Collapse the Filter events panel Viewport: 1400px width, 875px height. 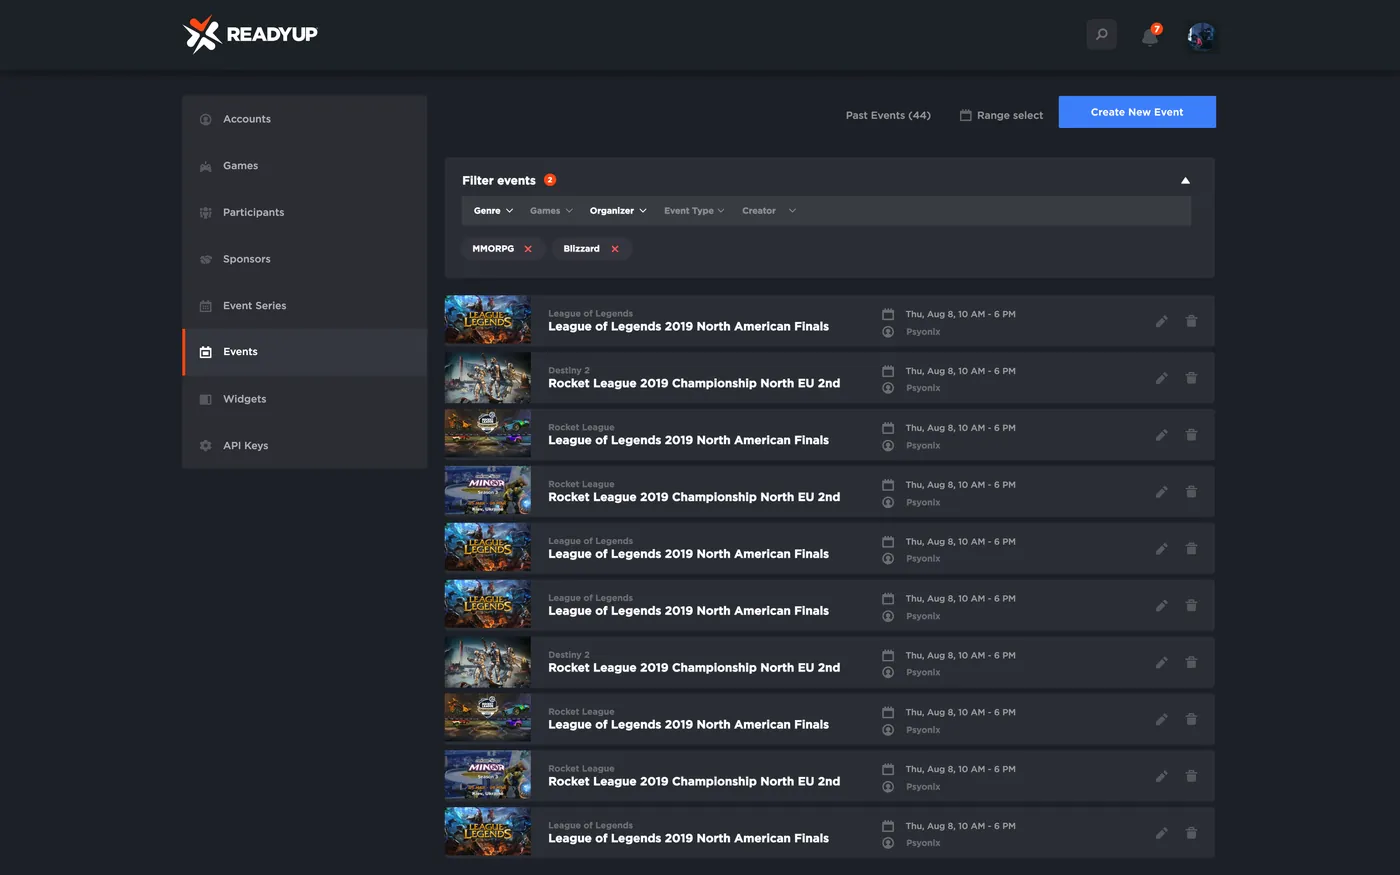click(1185, 181)
